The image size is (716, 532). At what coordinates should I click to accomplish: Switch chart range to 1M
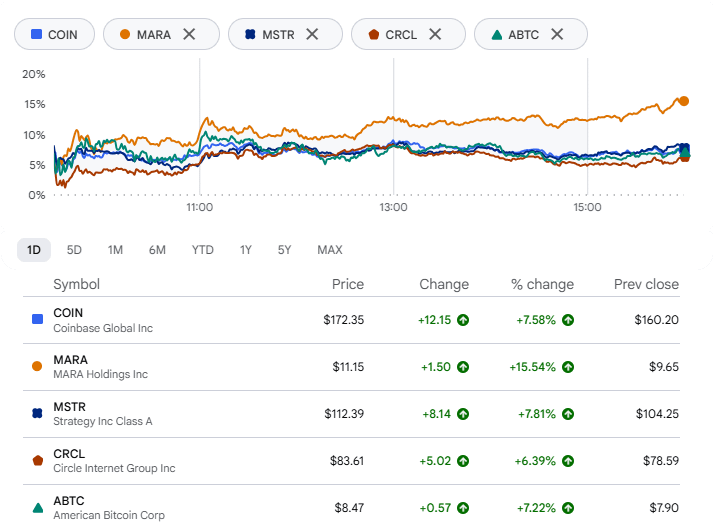pyautogui.click(x=115, y=250)
